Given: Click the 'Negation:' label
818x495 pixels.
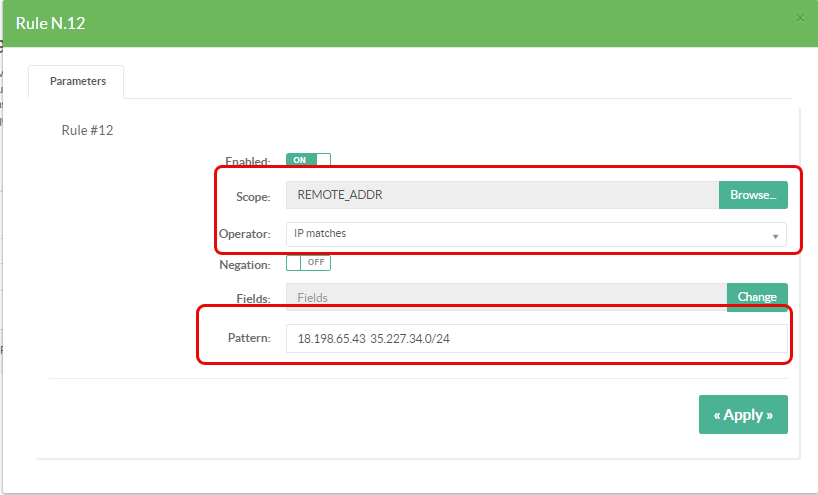Looking at the screenshot, I should point(244,265).
